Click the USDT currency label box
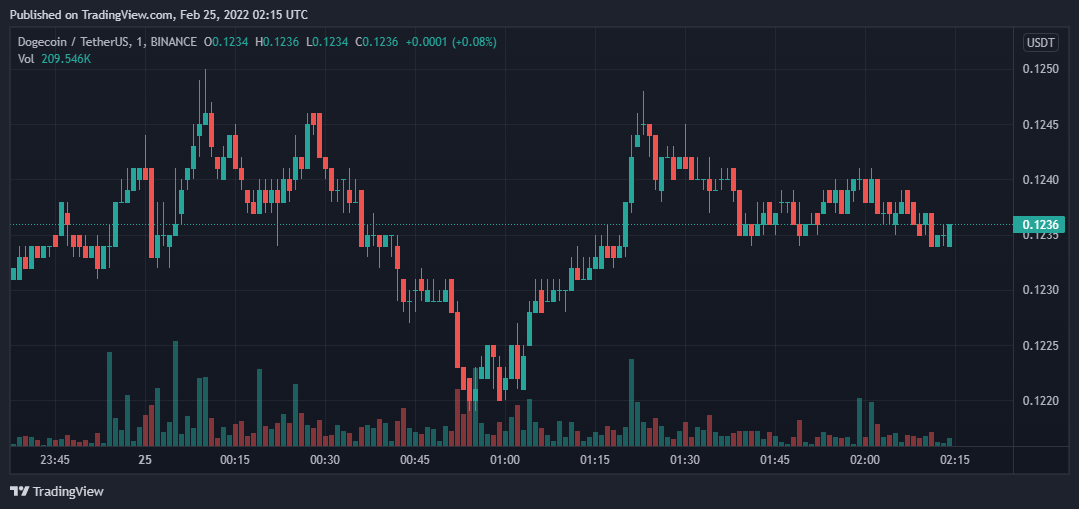Screen dimensions: 1079x509 pyautogui.click(x=1040, y=42)
